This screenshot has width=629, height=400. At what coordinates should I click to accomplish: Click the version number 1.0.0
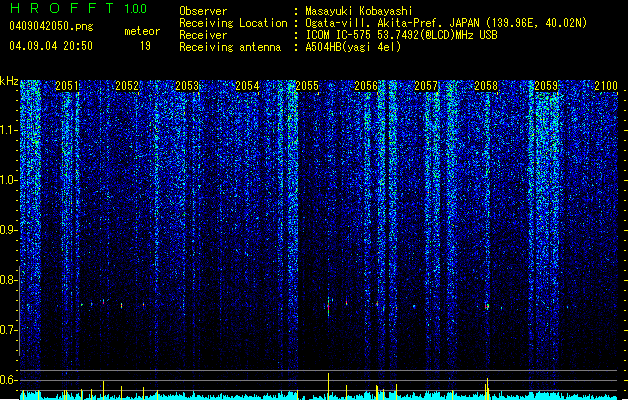pyautogui.click(x=136, y=9)
